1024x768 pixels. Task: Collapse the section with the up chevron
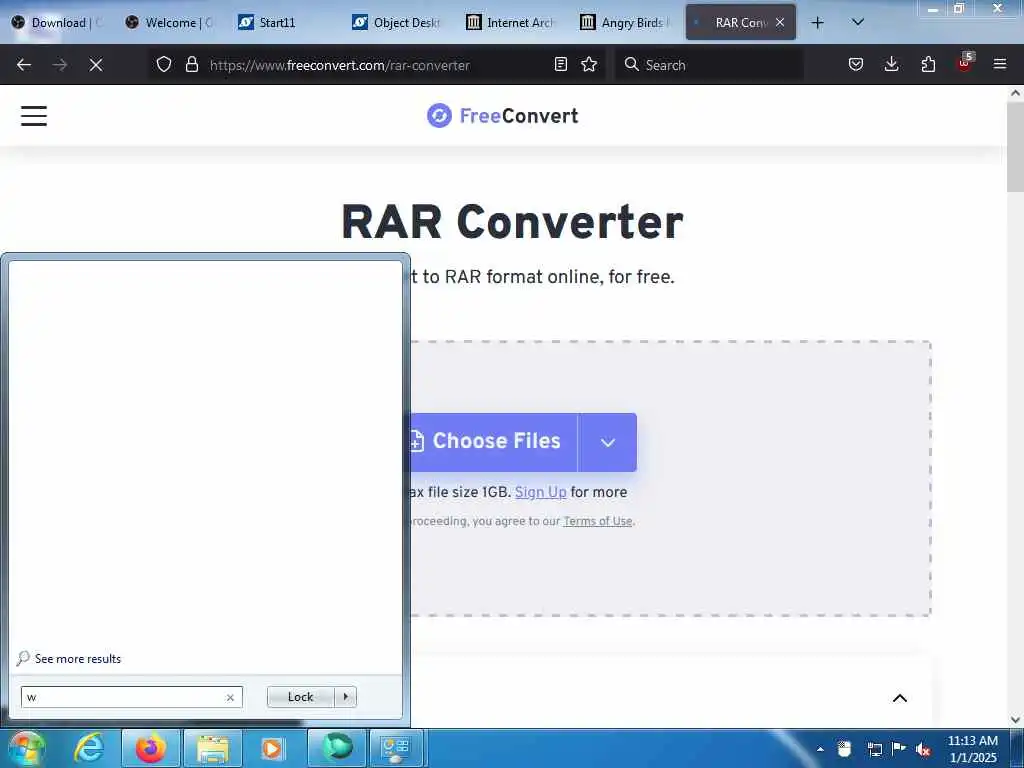(x=900, y=698)
